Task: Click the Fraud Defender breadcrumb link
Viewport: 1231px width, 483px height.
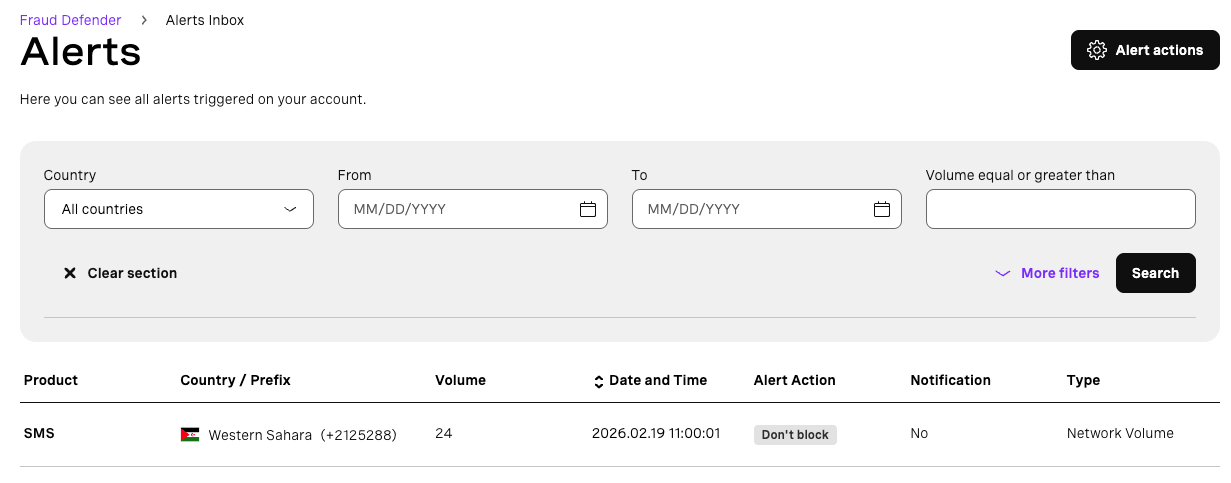Action: pyautogui.click(x=71, y=20)
